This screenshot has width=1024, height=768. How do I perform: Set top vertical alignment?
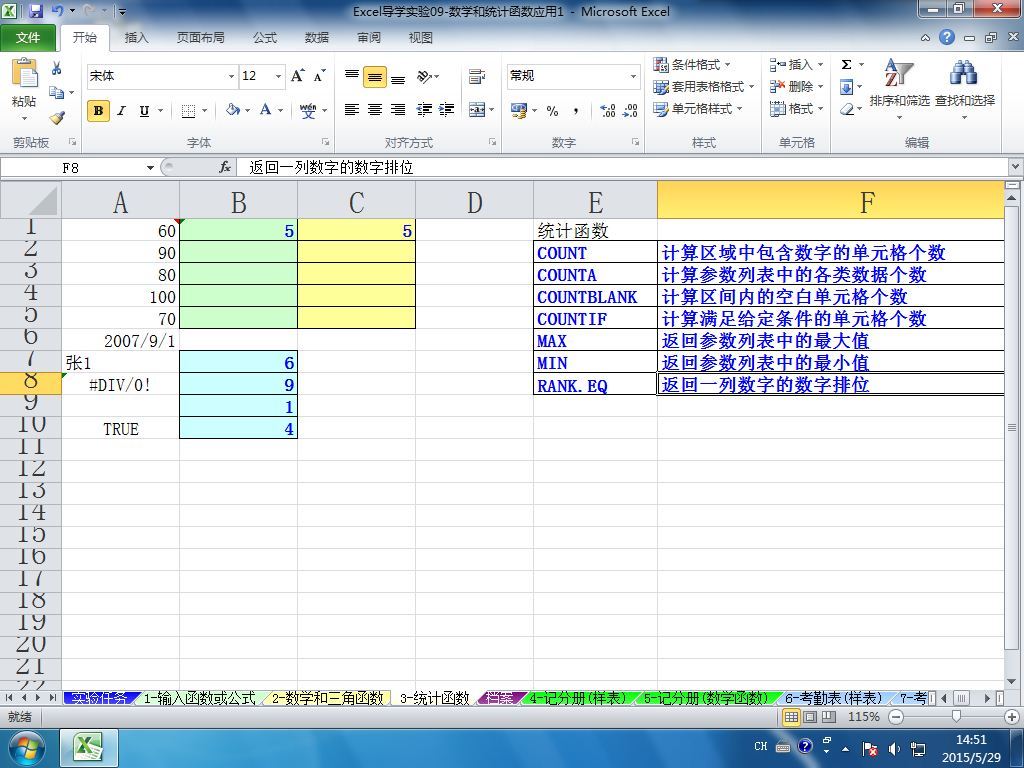point(352,76)
